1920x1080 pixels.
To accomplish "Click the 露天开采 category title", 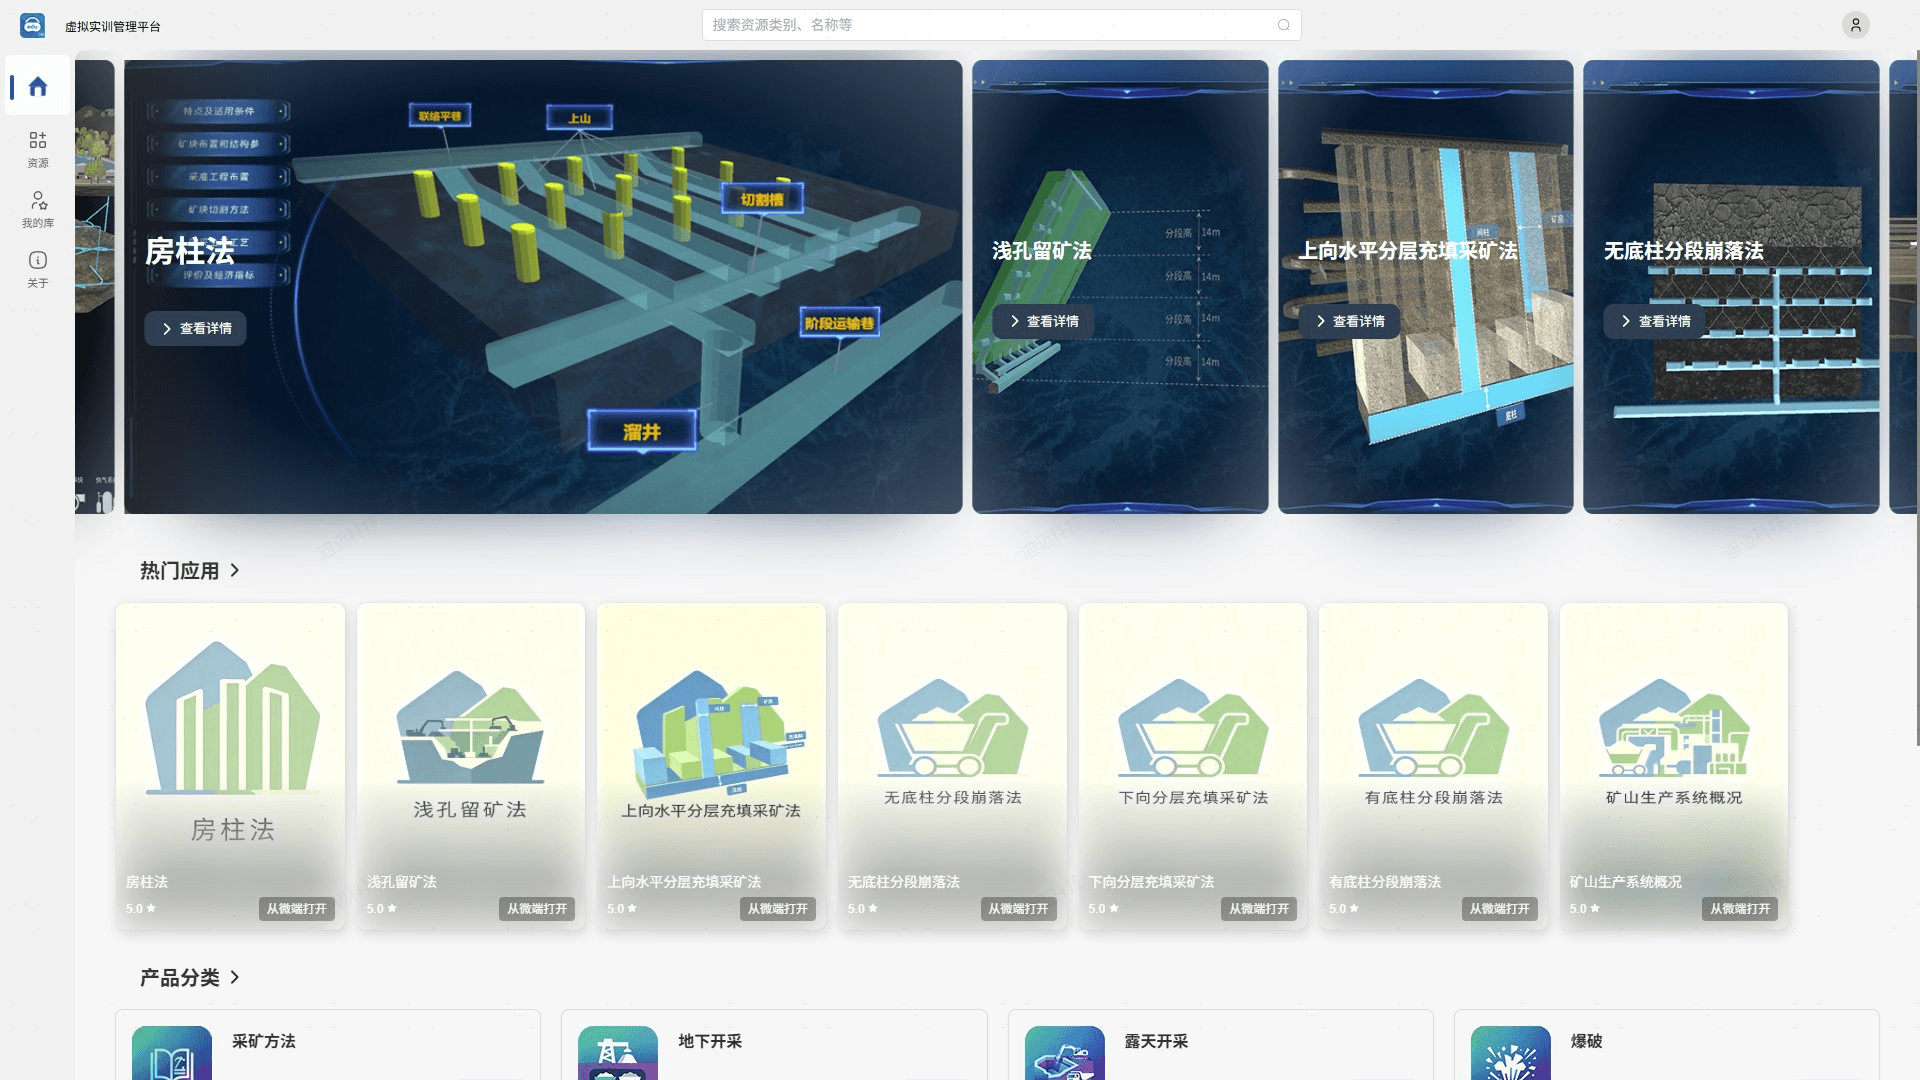I will pos(1156,1041).
